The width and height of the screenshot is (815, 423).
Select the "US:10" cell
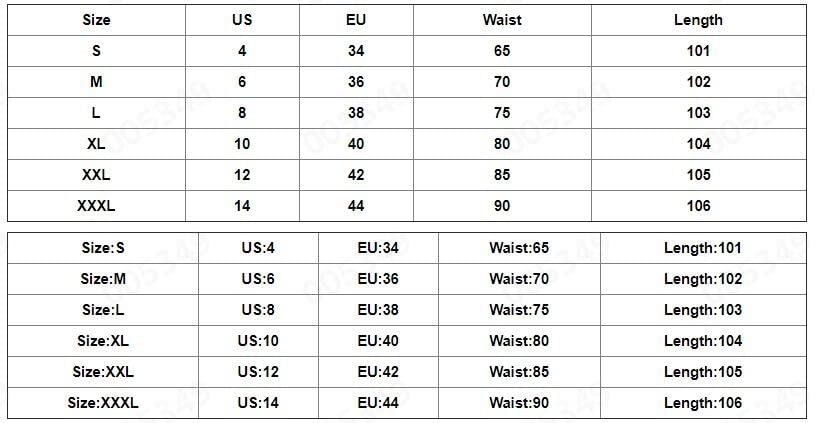pos(258,341)
